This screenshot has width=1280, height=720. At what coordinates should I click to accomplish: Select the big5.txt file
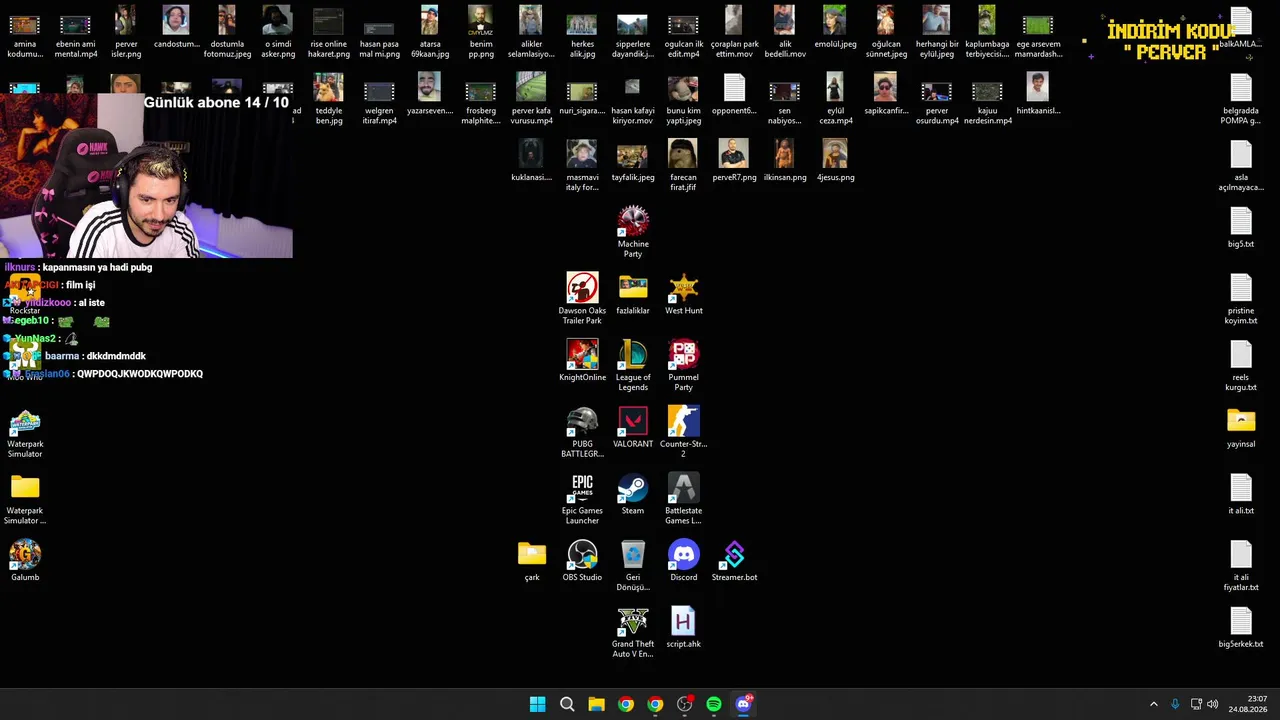(x=1241, y=227)
